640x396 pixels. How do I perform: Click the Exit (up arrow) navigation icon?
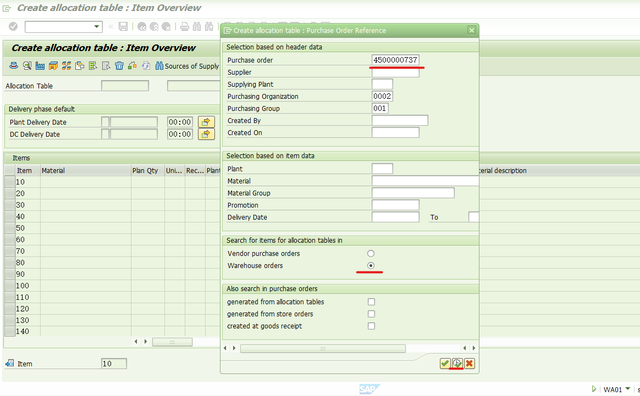tap(154, 27)
